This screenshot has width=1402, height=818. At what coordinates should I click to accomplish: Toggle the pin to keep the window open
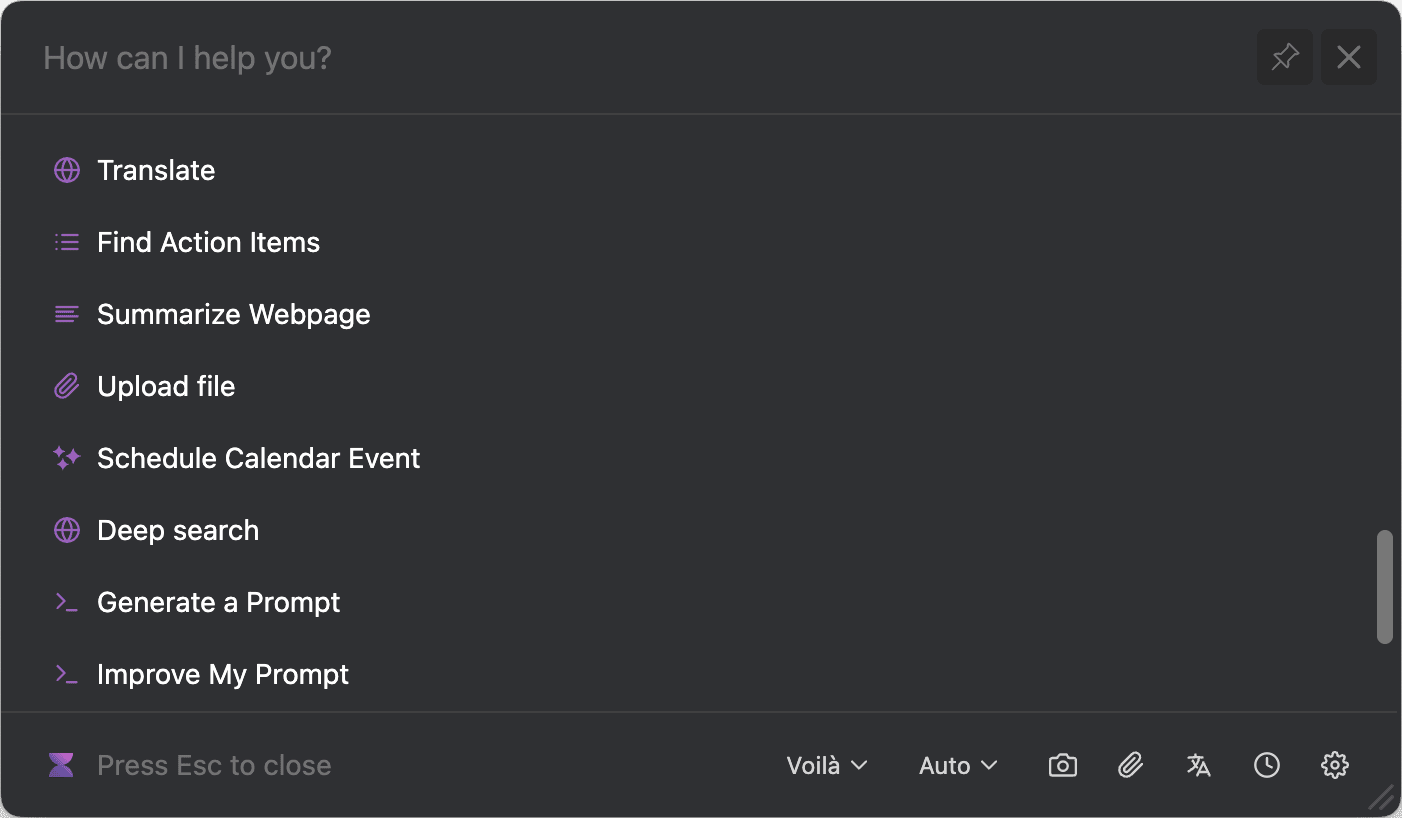(1284, 57)
